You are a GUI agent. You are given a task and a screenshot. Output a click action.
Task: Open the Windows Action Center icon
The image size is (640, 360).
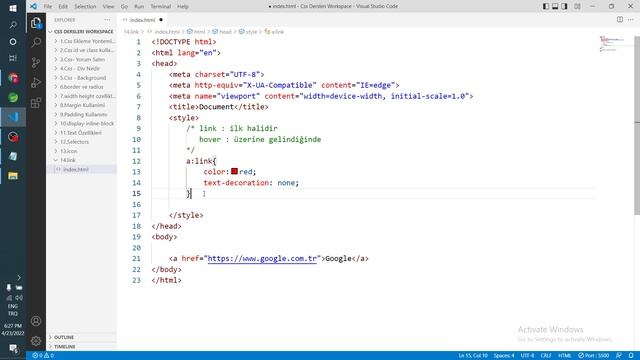(13, 348)
